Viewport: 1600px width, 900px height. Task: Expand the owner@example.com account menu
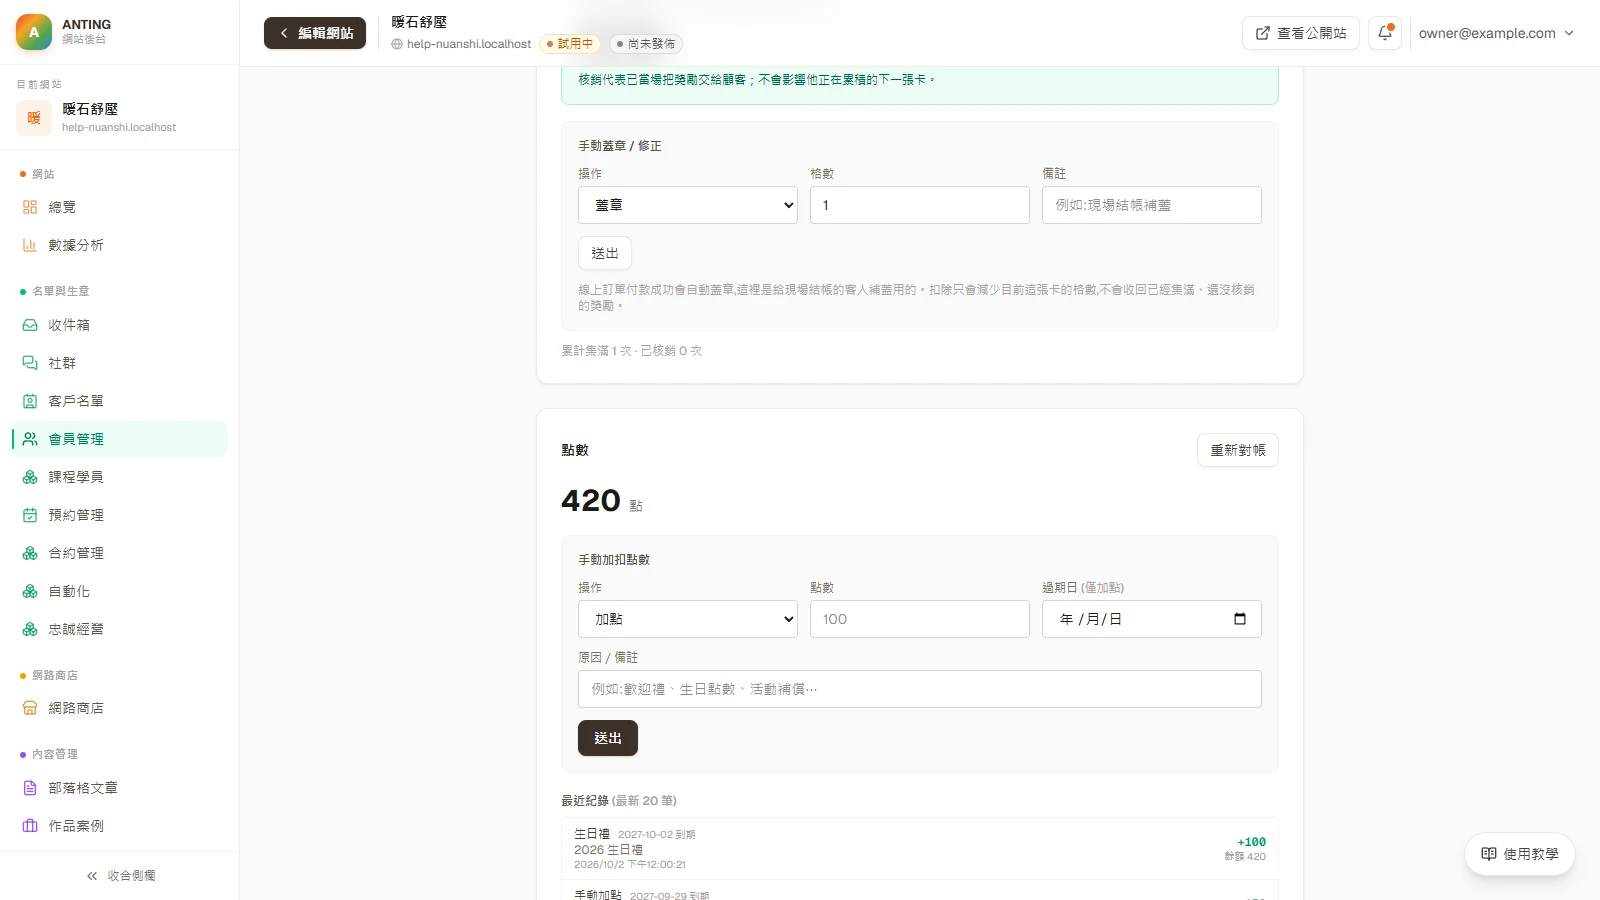1496,33
